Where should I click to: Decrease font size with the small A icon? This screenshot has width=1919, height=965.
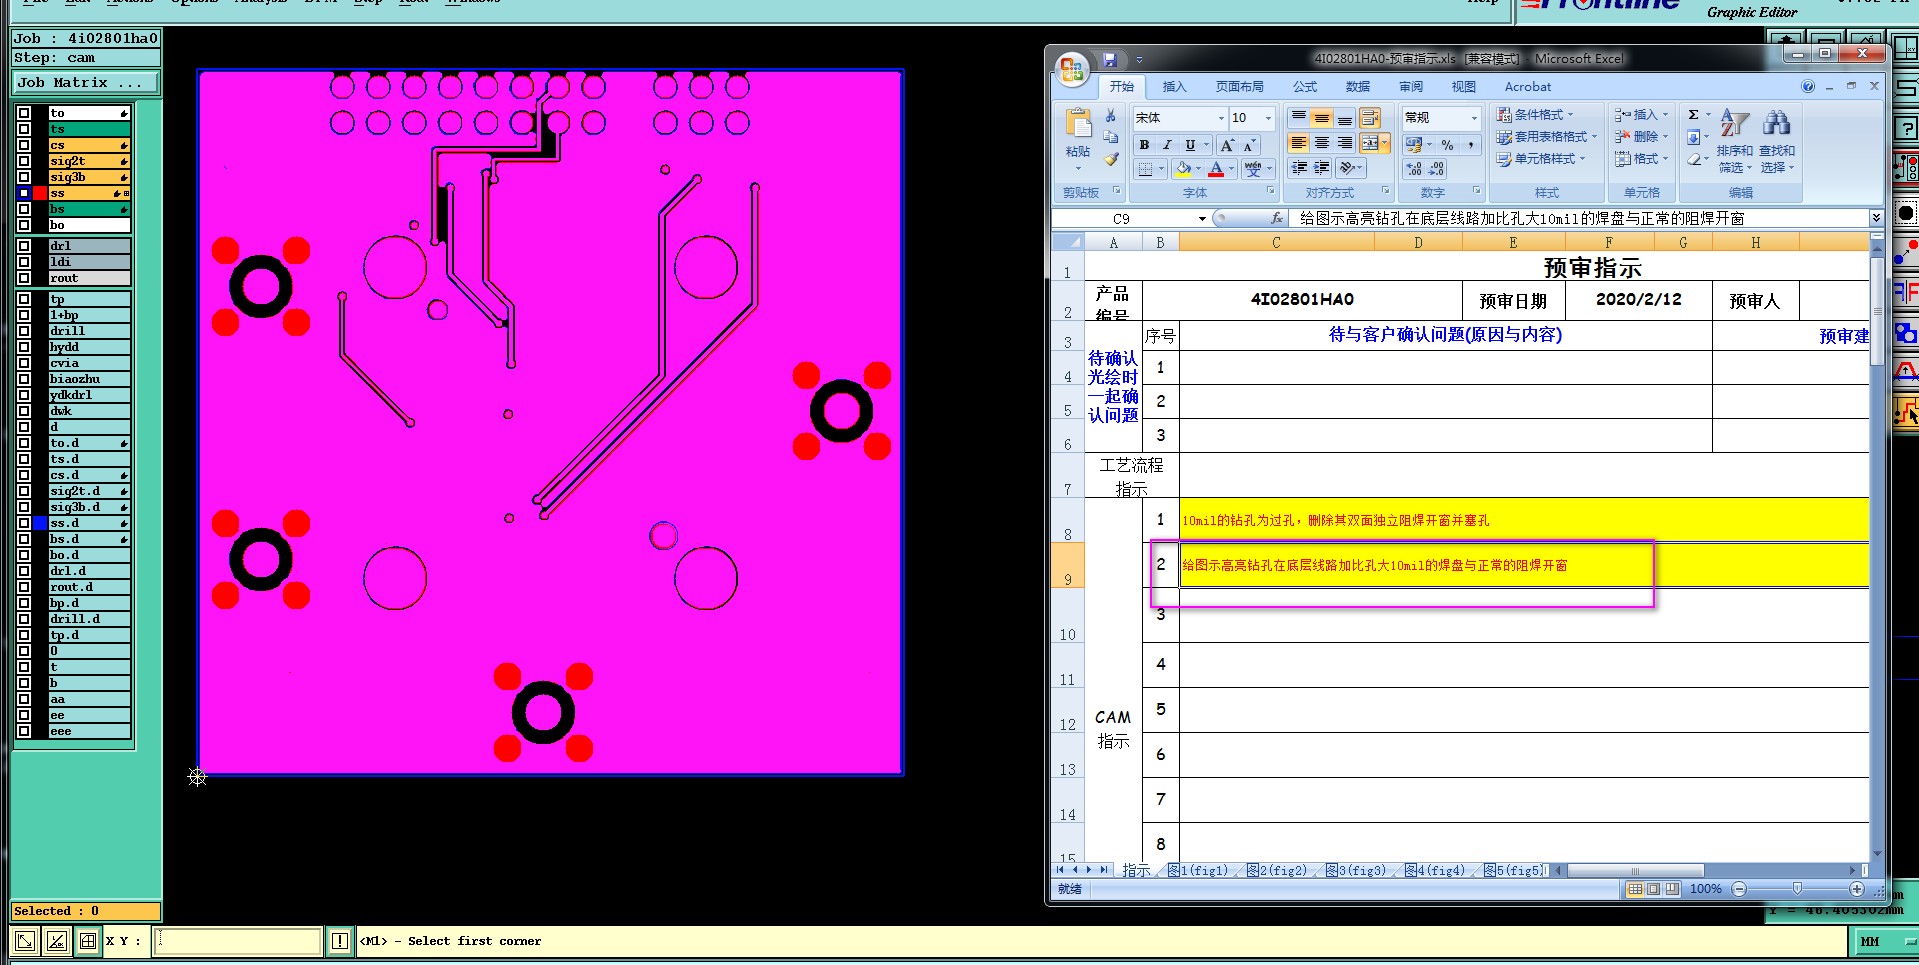click(x=1249, y=145)
